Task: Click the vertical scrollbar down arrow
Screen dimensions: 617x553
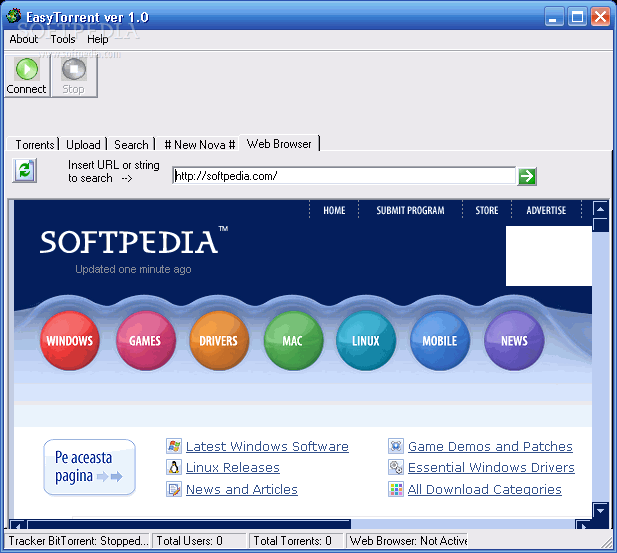Action: tap(600, 510)
